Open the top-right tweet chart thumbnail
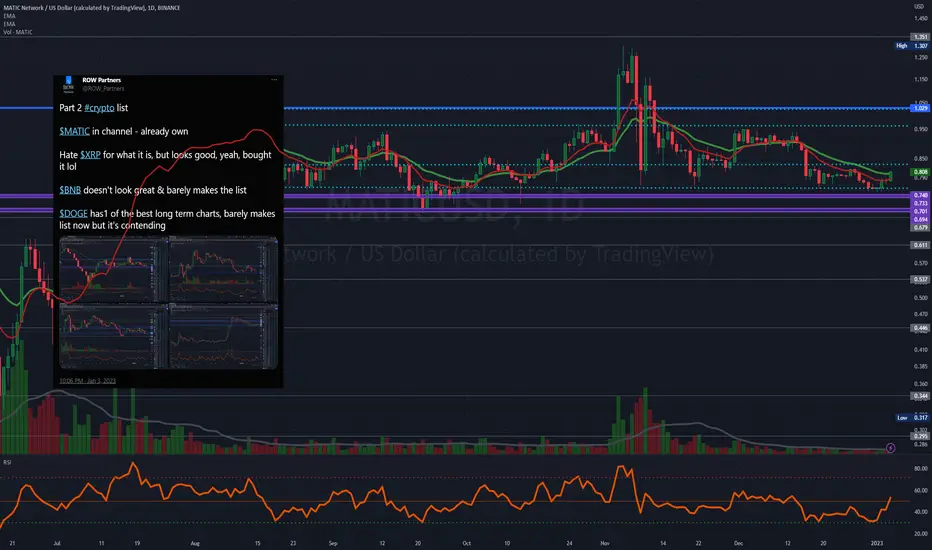Viewport: 932px width, 550px height. click(x=223, y=269)
